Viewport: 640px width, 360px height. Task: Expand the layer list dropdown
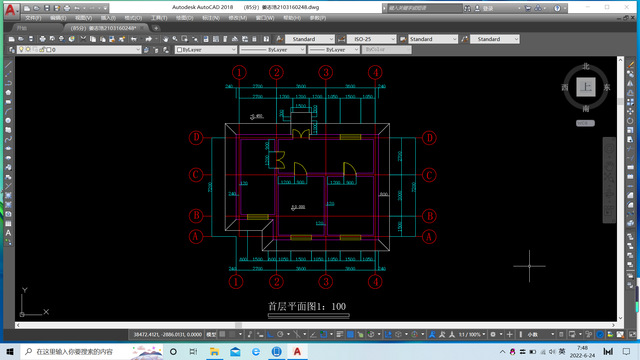click(79, 50)
